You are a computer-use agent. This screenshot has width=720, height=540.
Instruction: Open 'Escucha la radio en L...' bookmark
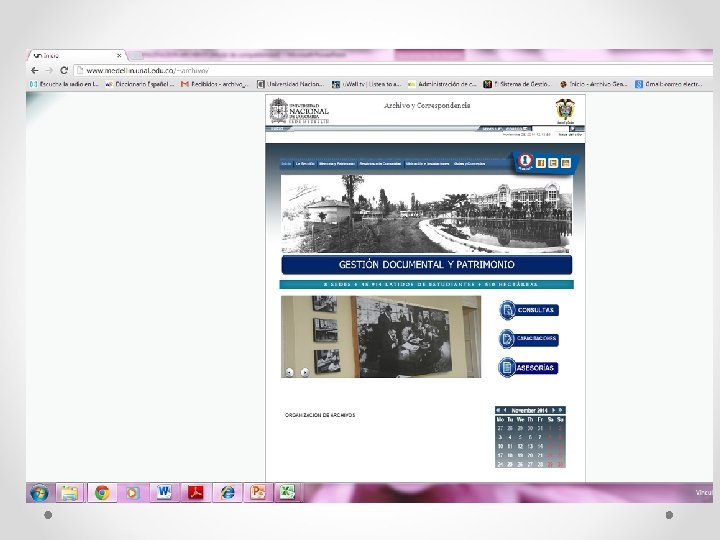[64, 84]
